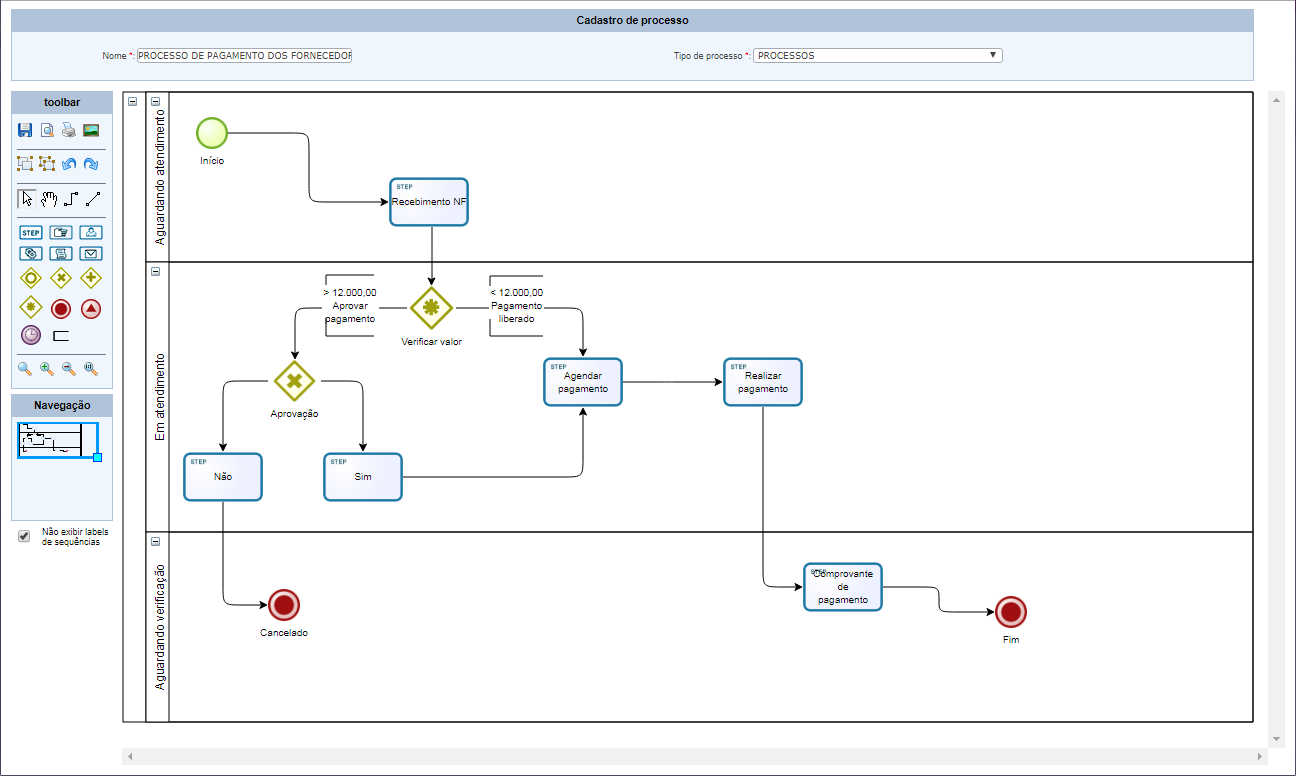Image resolution: width=1296 pixels, height=776 pixels.
Task: Select the 'Aprovação' gateway diamond
Action: pos(294,381)
